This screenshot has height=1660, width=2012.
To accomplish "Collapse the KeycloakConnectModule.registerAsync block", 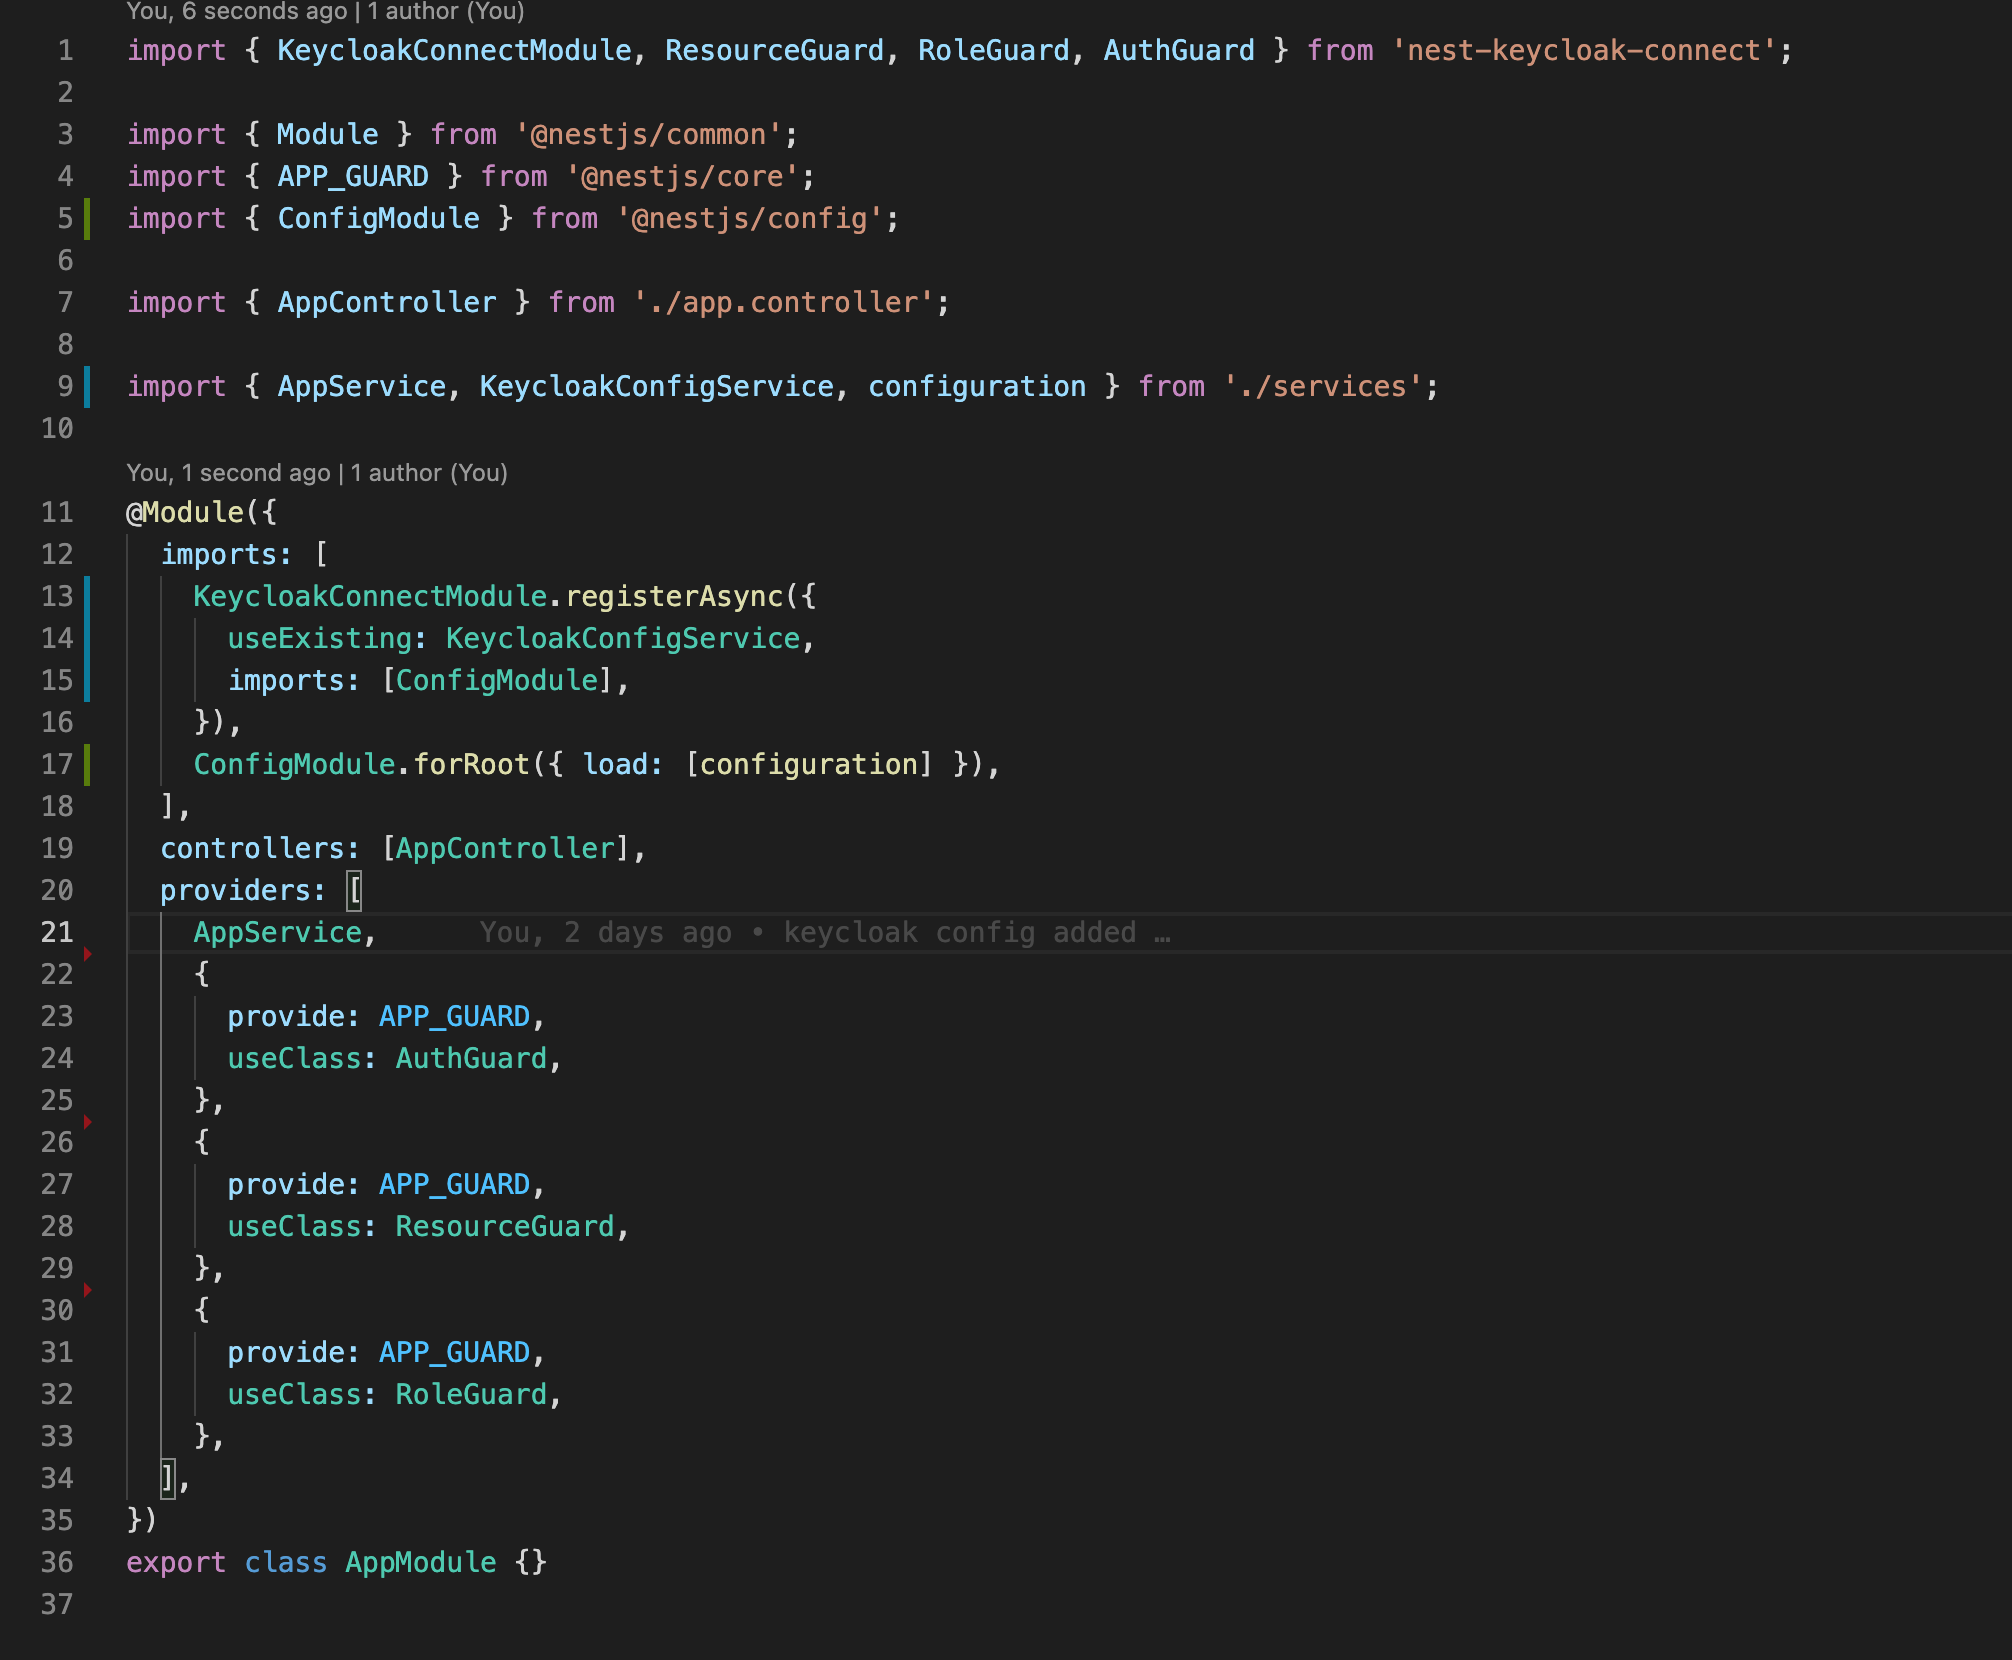I will 110,595.
